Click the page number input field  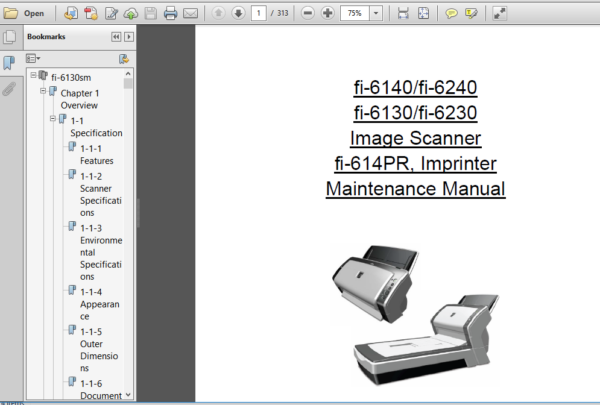[x=259, y=13]
